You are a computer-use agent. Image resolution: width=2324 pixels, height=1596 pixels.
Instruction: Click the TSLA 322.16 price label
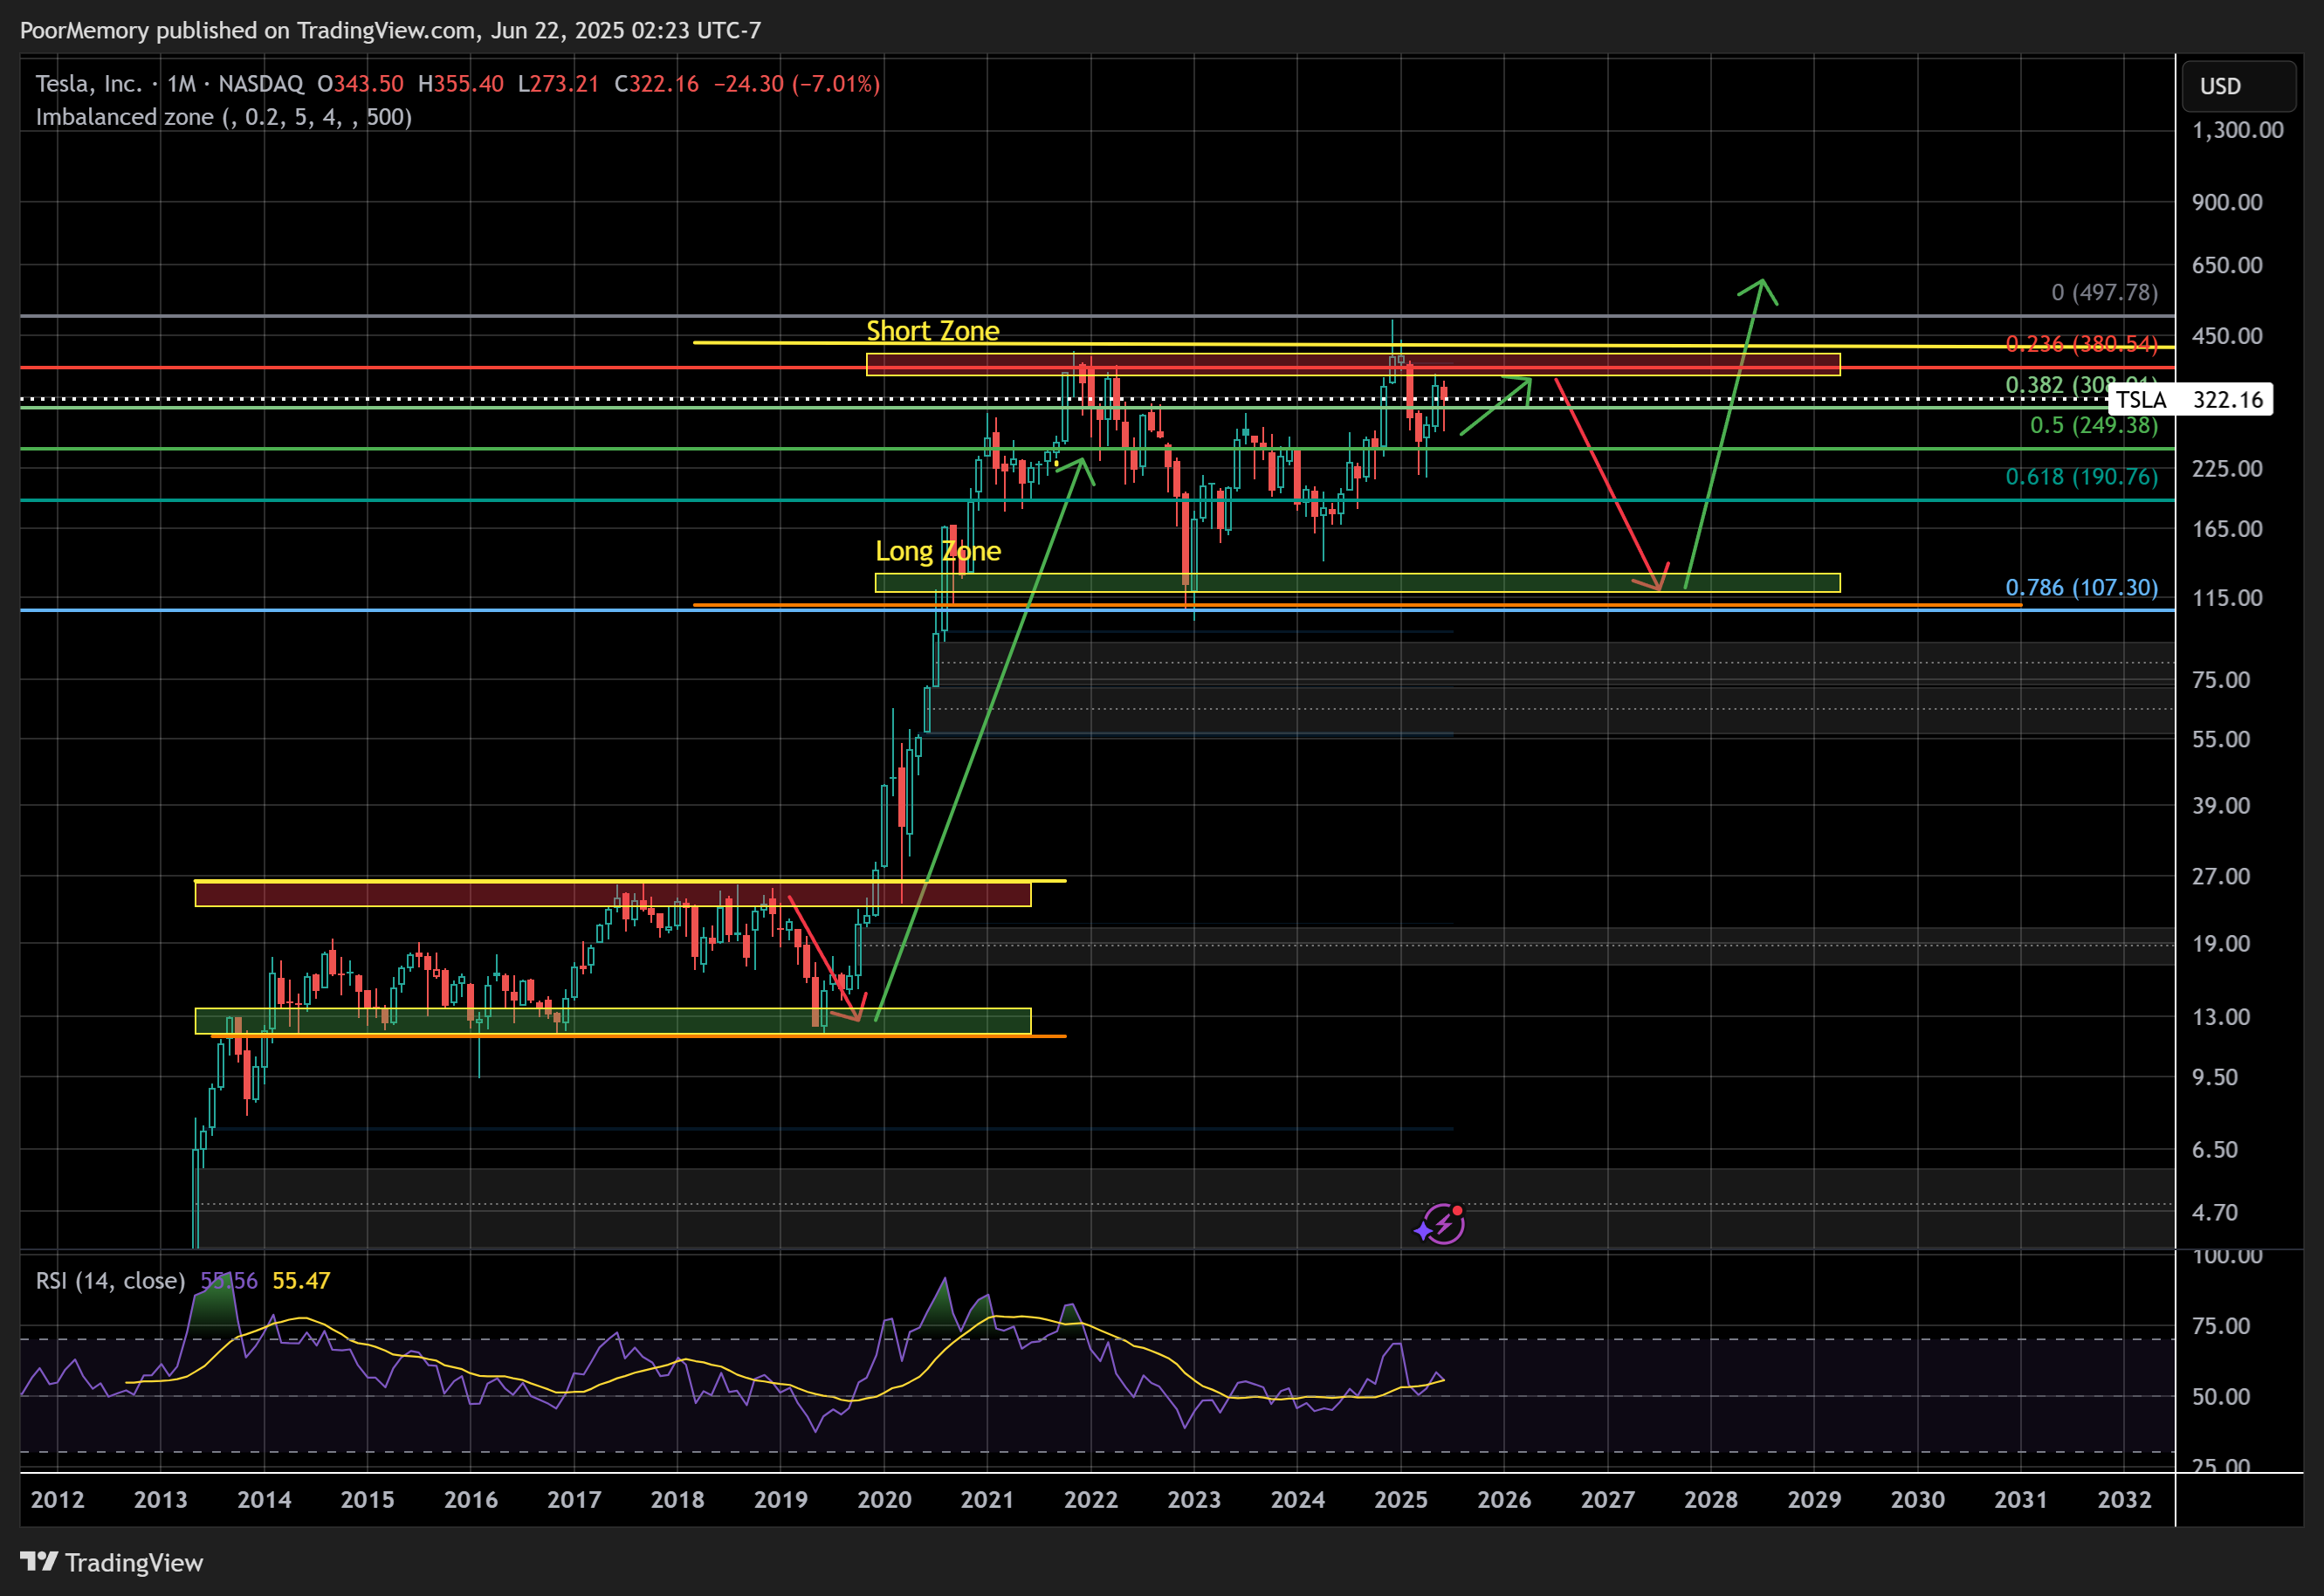tap(2190, 400)
